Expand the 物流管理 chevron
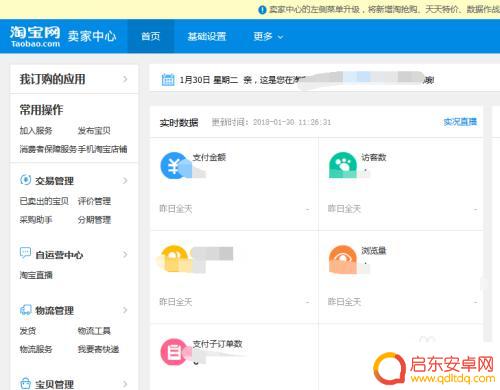This screenshot has width=500, height=390. (x=125, y=310)
